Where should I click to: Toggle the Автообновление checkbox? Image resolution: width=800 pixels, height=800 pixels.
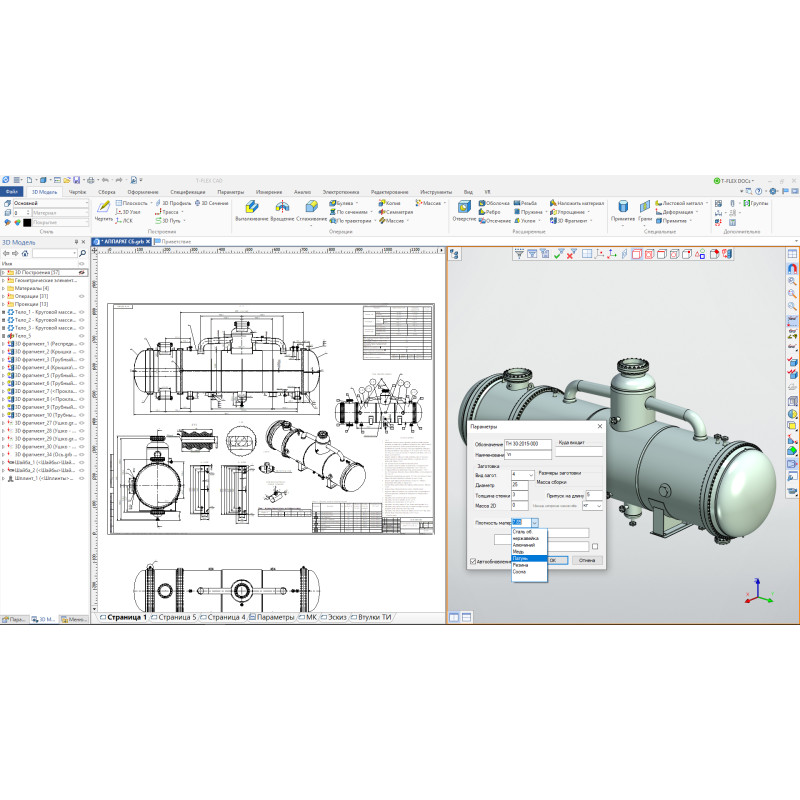tap(473, 561)
